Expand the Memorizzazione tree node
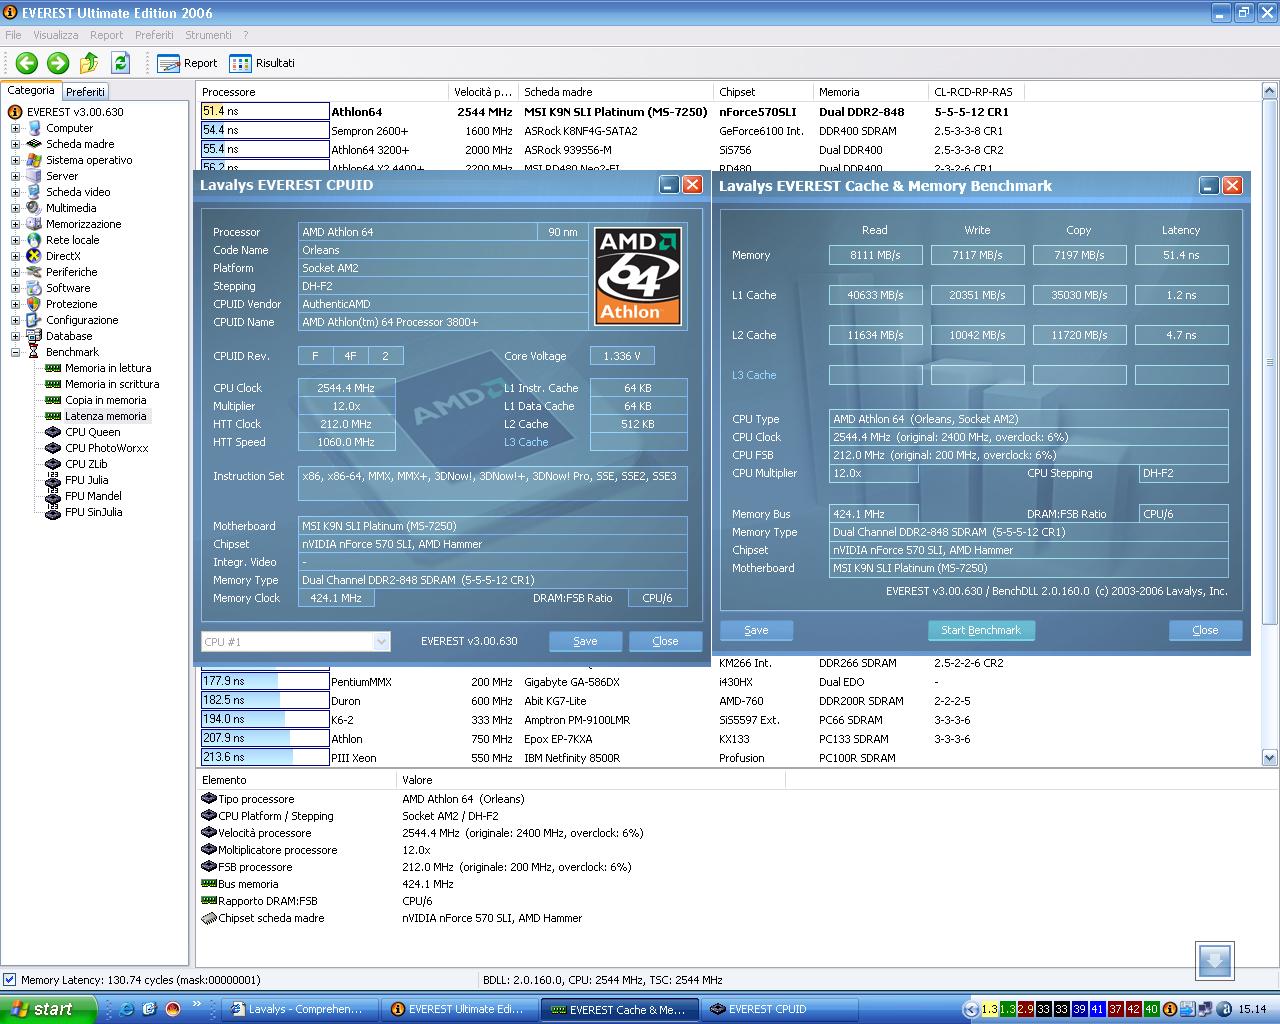The image size is (1280, 1024). pos(15,224)
